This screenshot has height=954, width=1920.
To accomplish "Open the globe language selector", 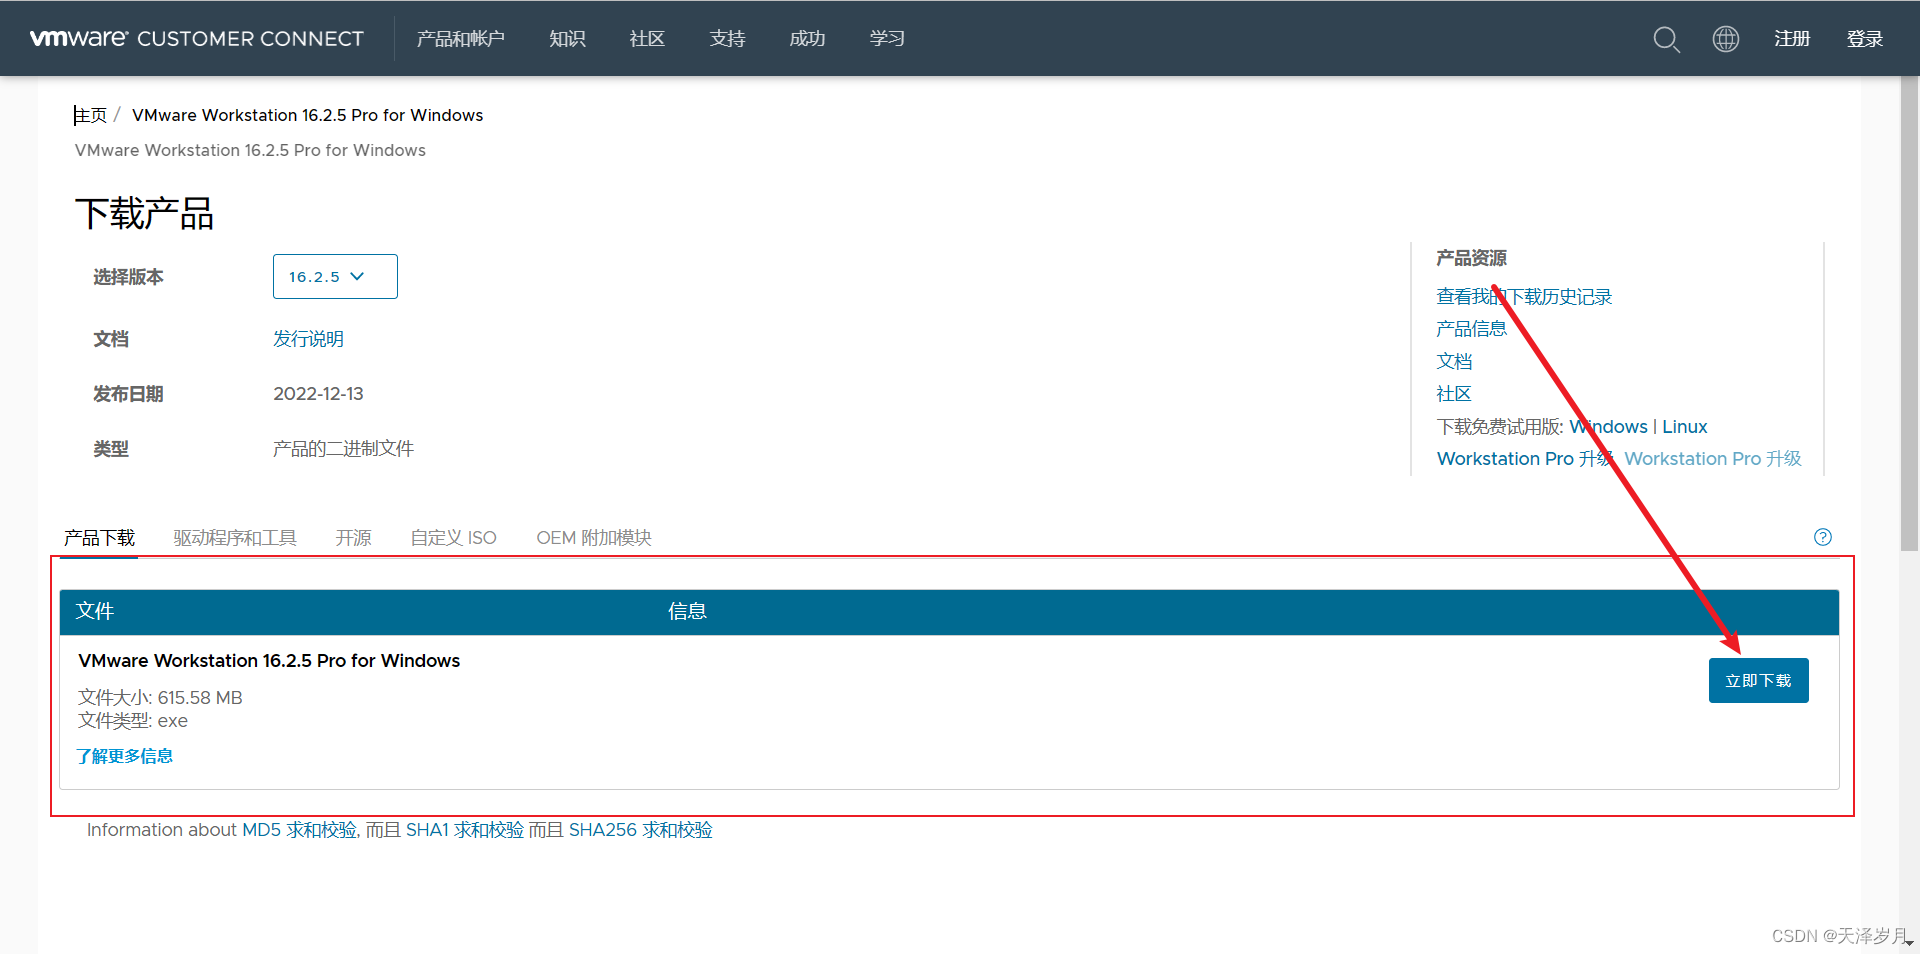I will [1726, 39].
